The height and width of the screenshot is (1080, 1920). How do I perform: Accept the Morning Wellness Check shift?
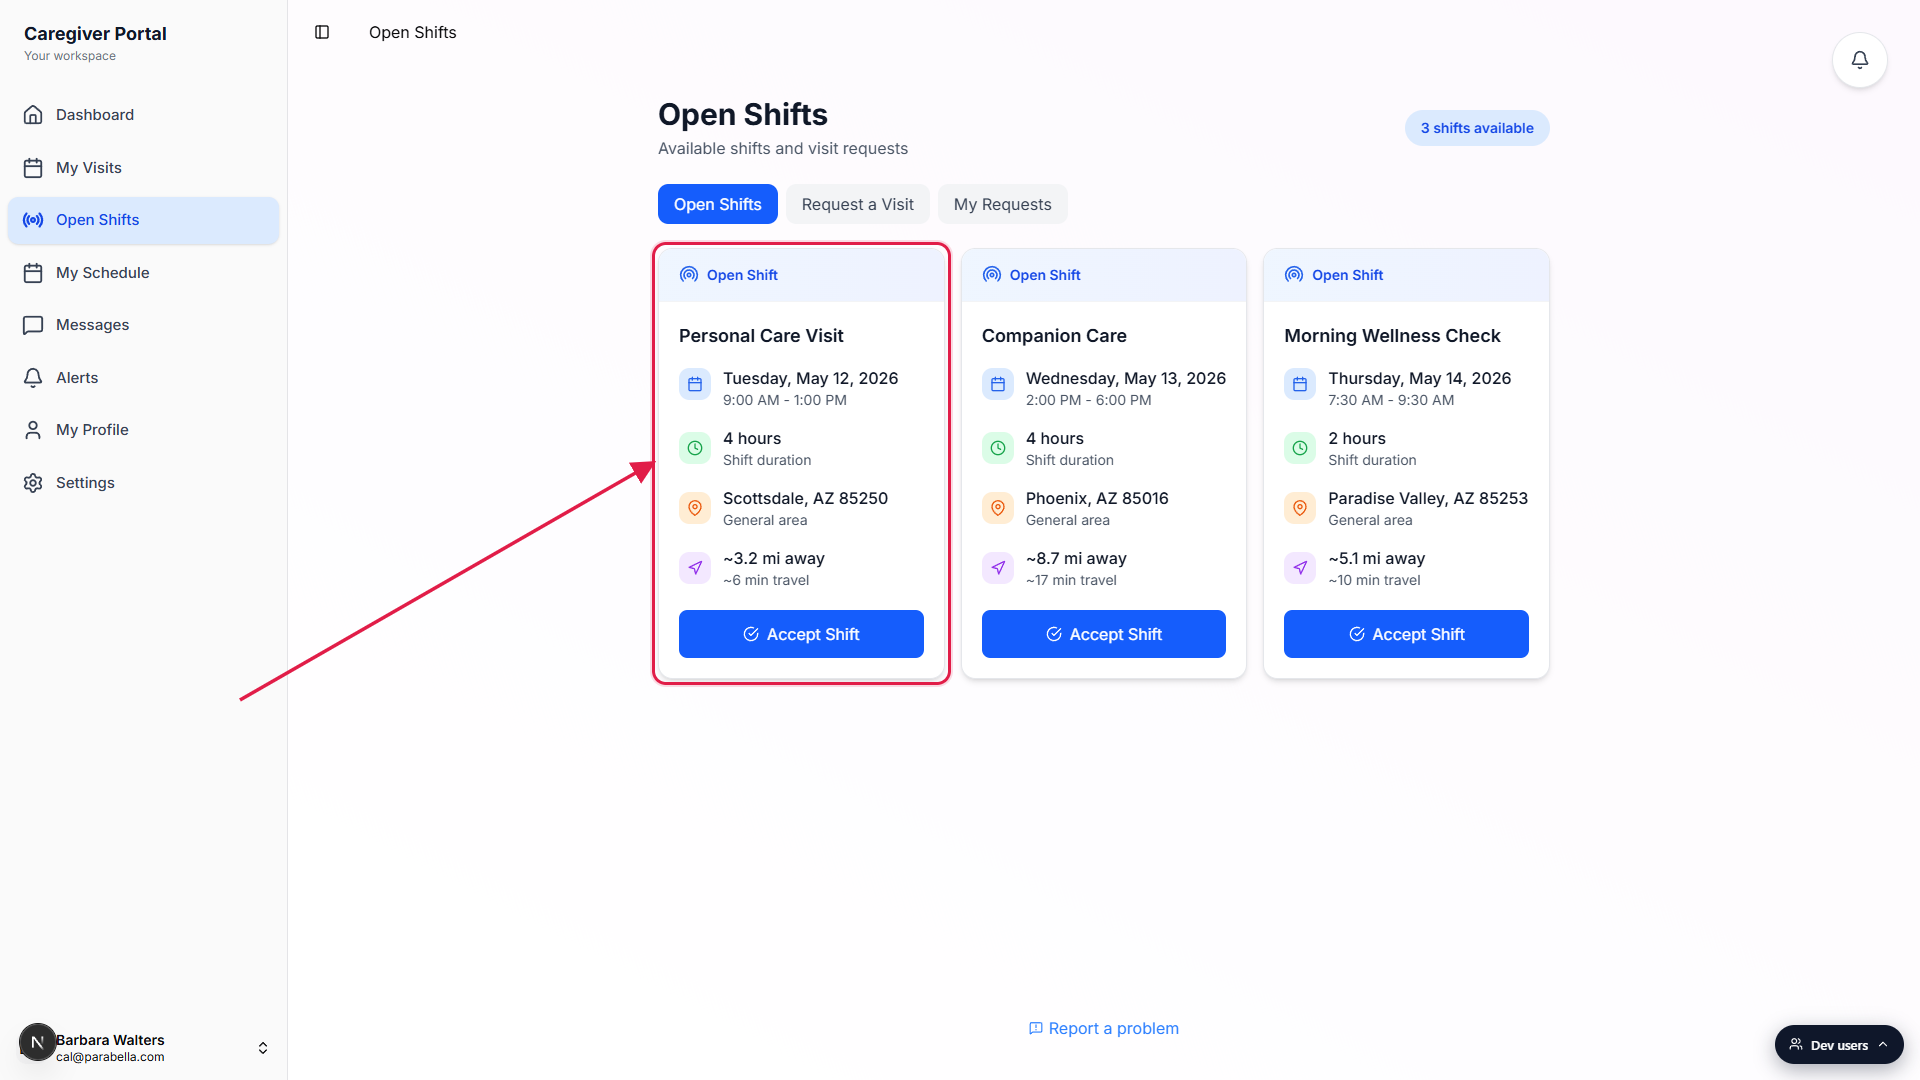coord(1406,634)
